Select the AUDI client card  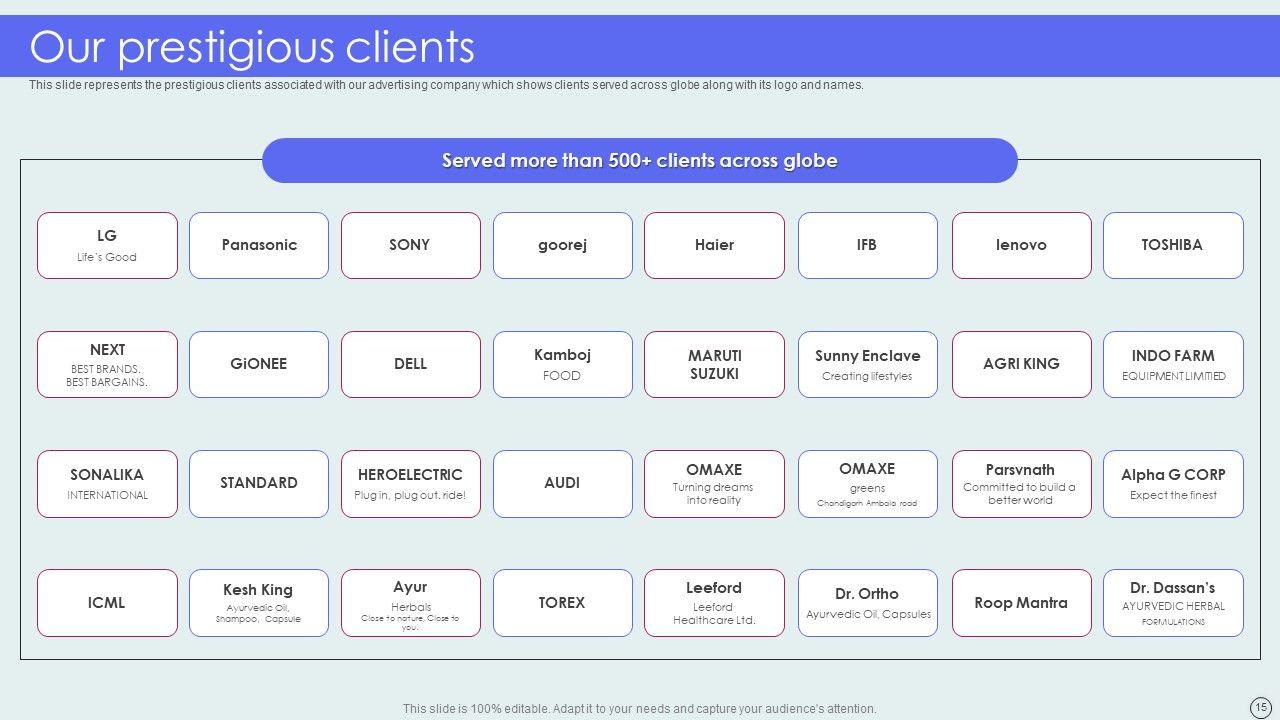(x=563, y=484)
